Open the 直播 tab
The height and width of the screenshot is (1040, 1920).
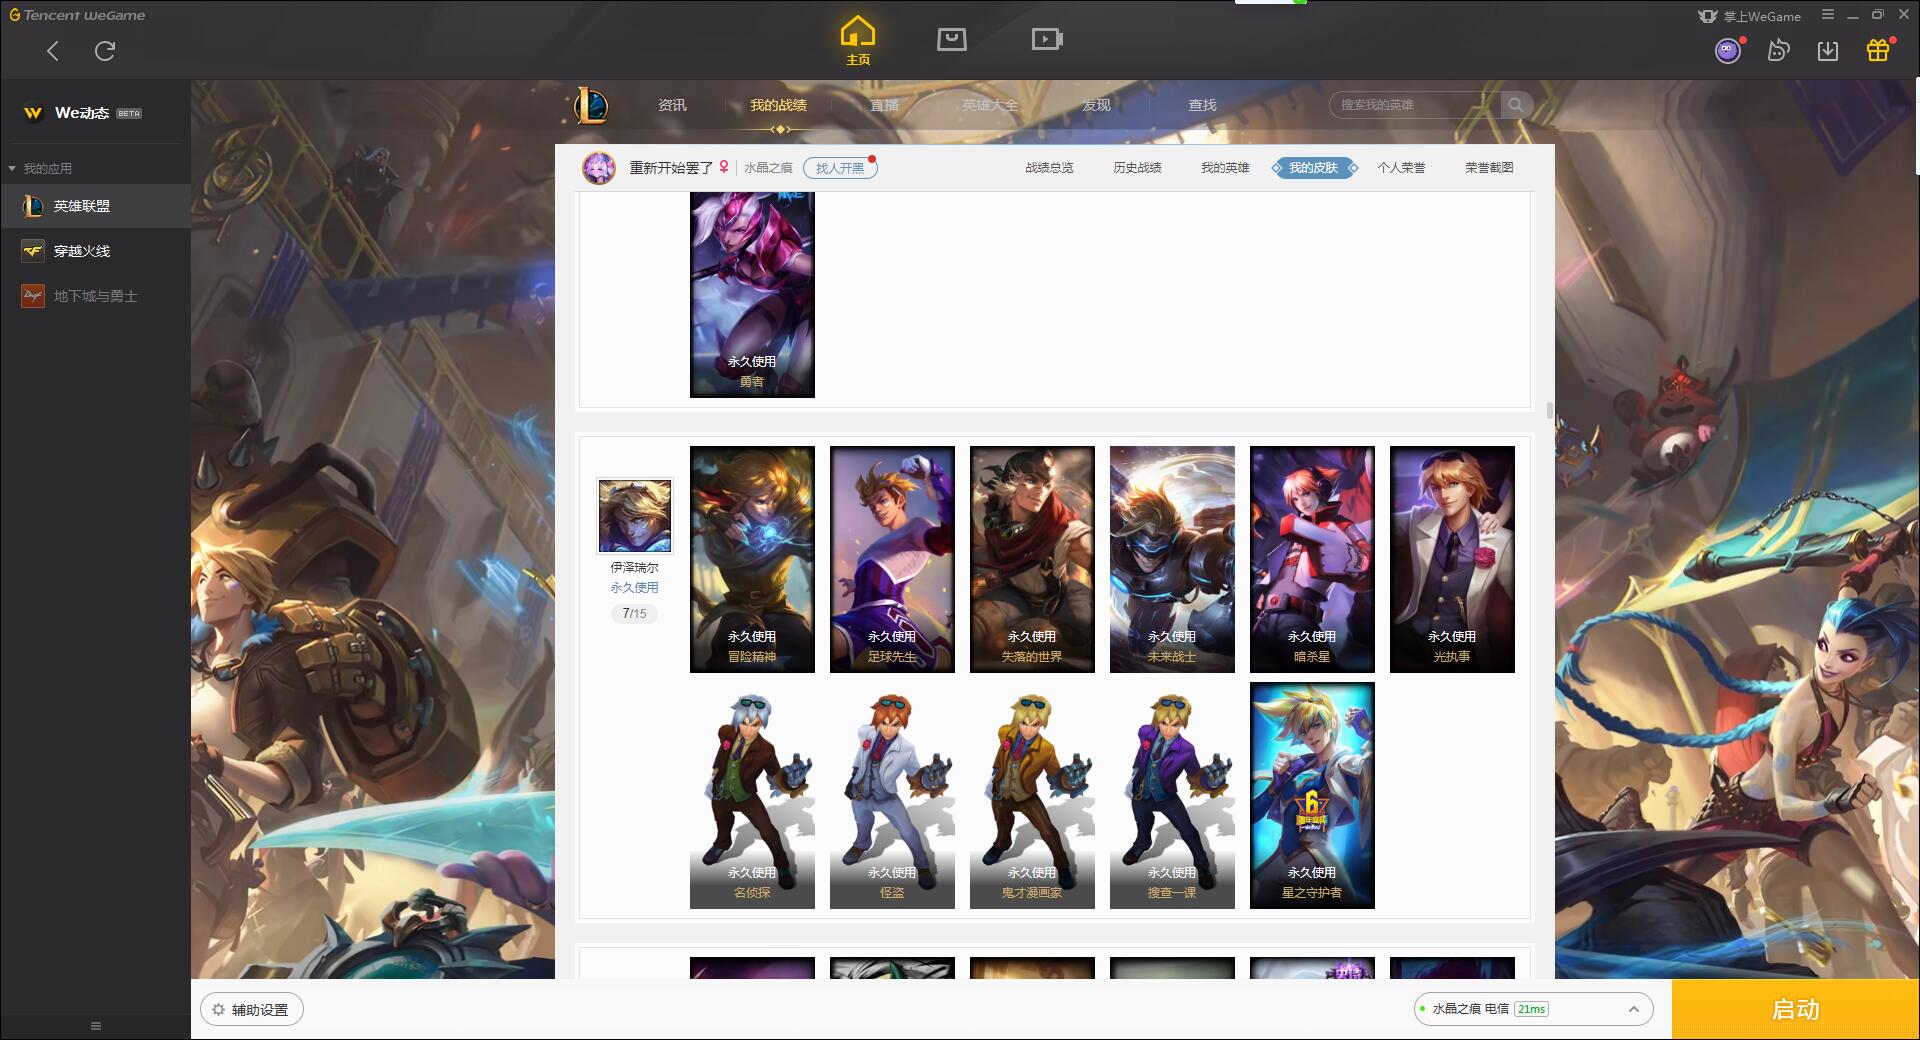[884, 105]
